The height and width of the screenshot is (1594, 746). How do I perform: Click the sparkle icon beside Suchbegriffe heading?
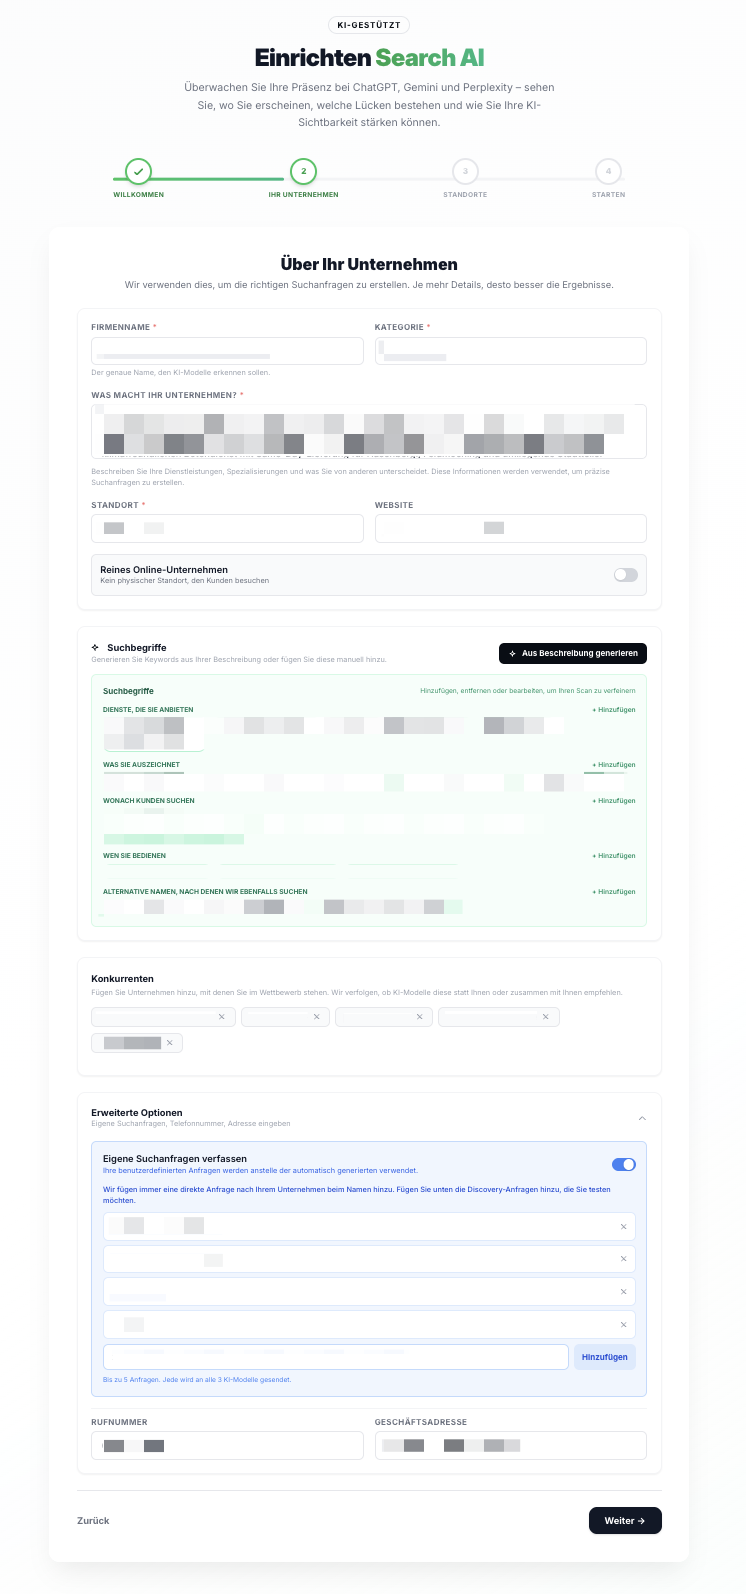(x=95, y=648)
